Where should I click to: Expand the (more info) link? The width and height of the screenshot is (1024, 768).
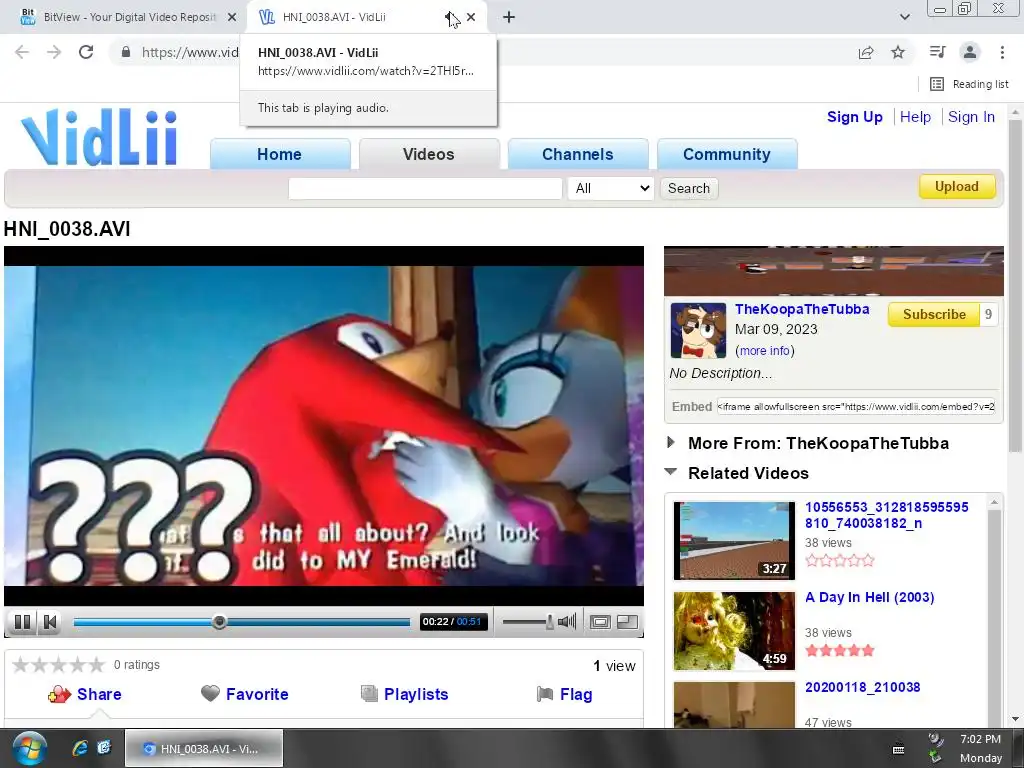[x=765, y=351]
